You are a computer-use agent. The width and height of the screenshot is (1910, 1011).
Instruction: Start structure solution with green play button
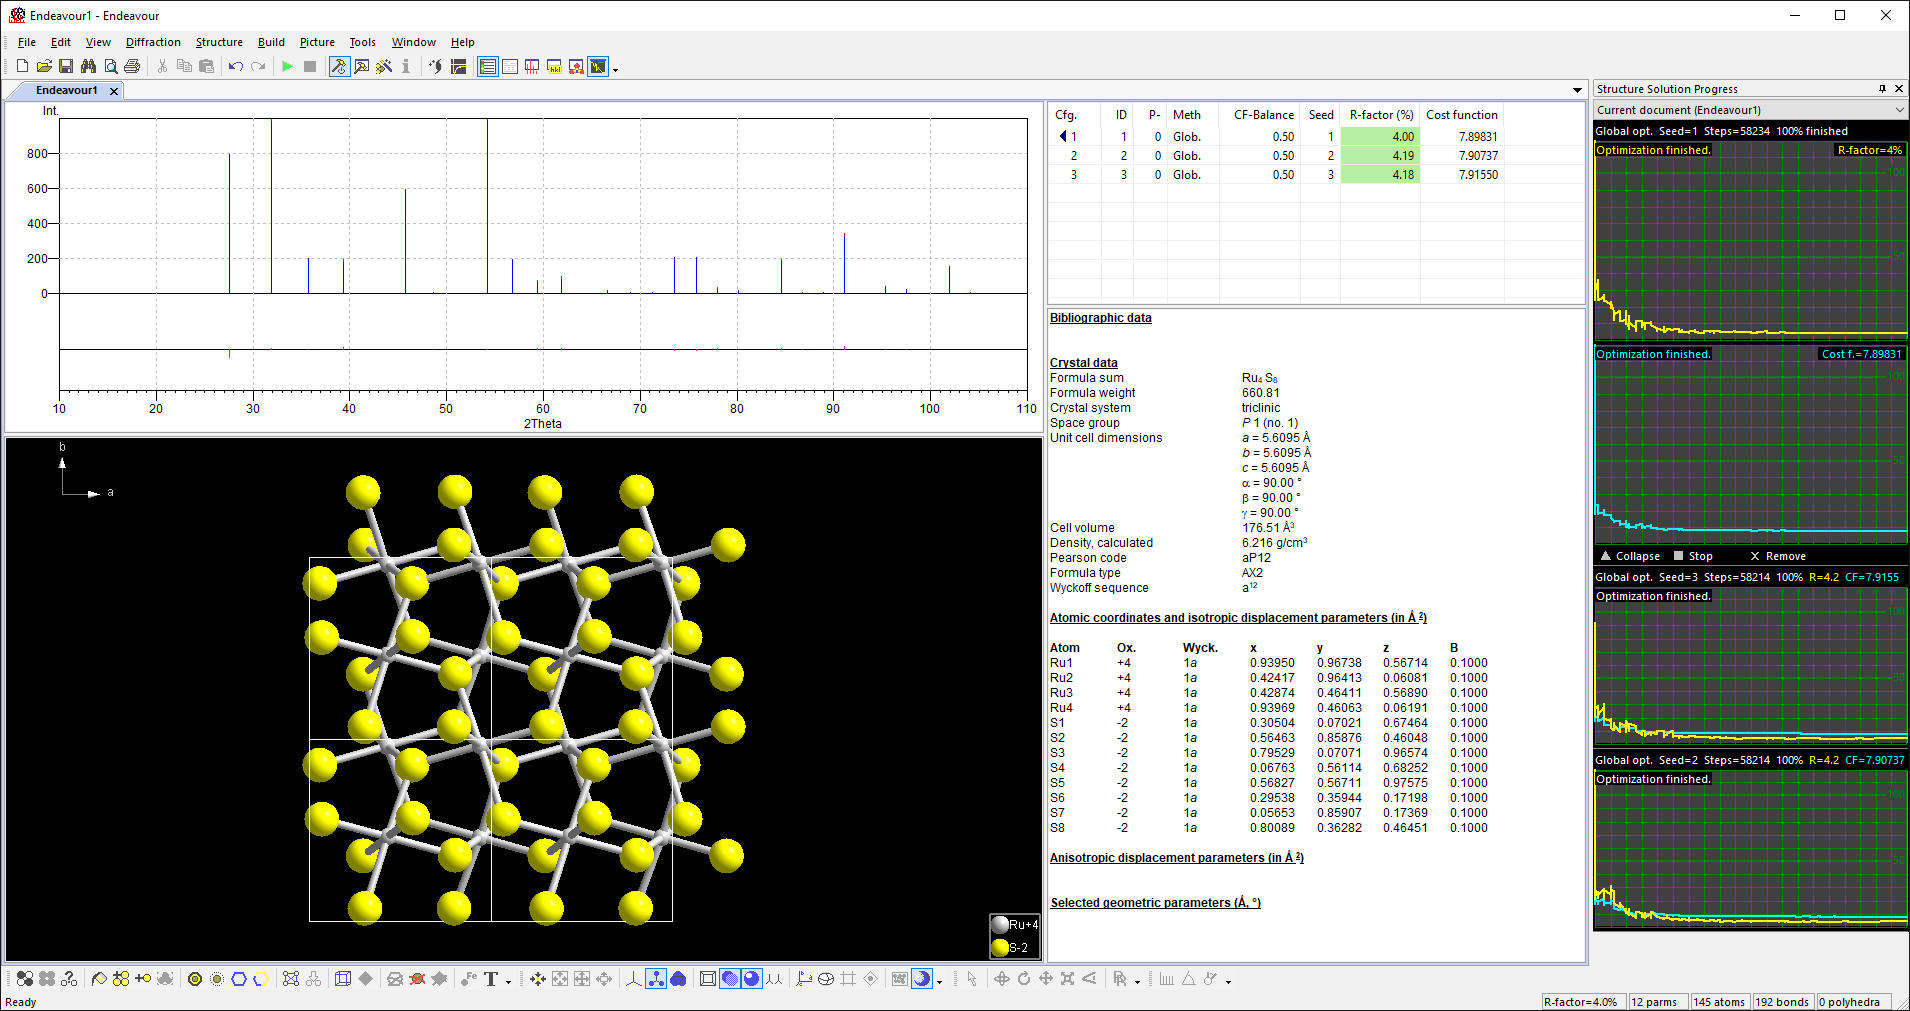pyautogui.click(x=288, y=67)
